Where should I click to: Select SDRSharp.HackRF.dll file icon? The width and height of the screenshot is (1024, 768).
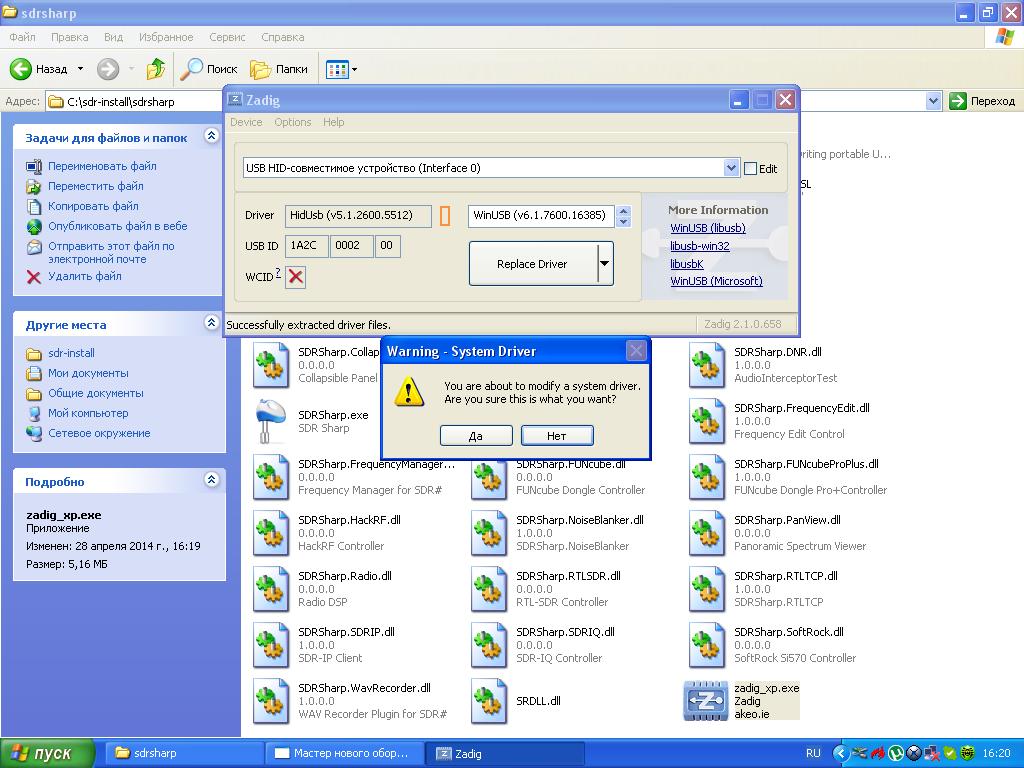[x=271, y=533]
